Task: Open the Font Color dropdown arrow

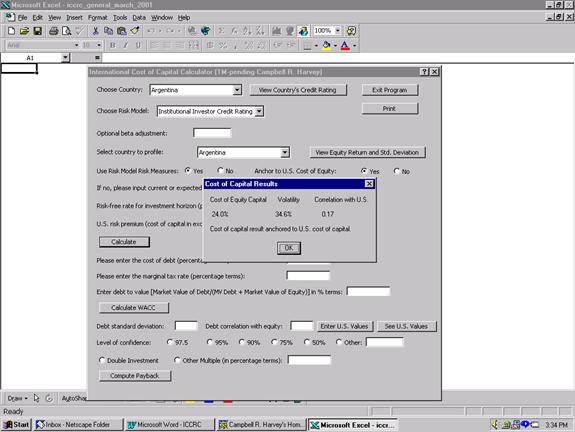Action: pos(355,46)
